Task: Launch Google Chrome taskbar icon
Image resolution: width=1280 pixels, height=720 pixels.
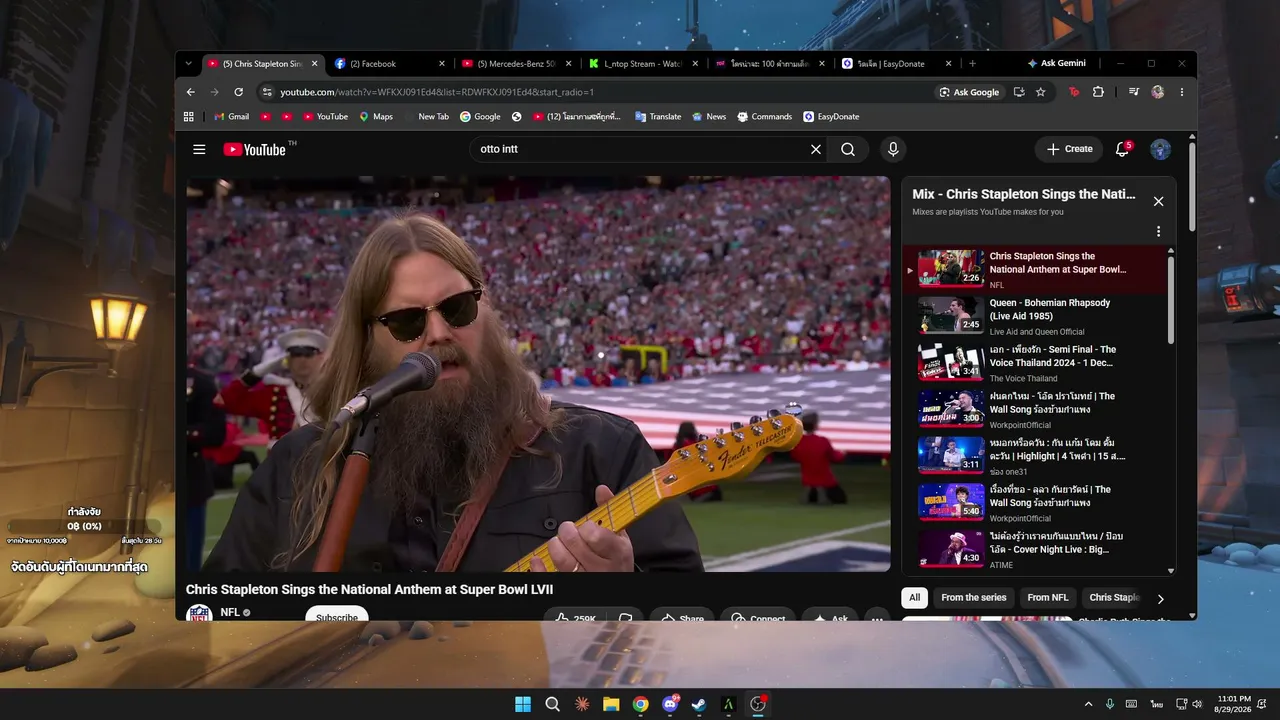Action: pos(640,704)
